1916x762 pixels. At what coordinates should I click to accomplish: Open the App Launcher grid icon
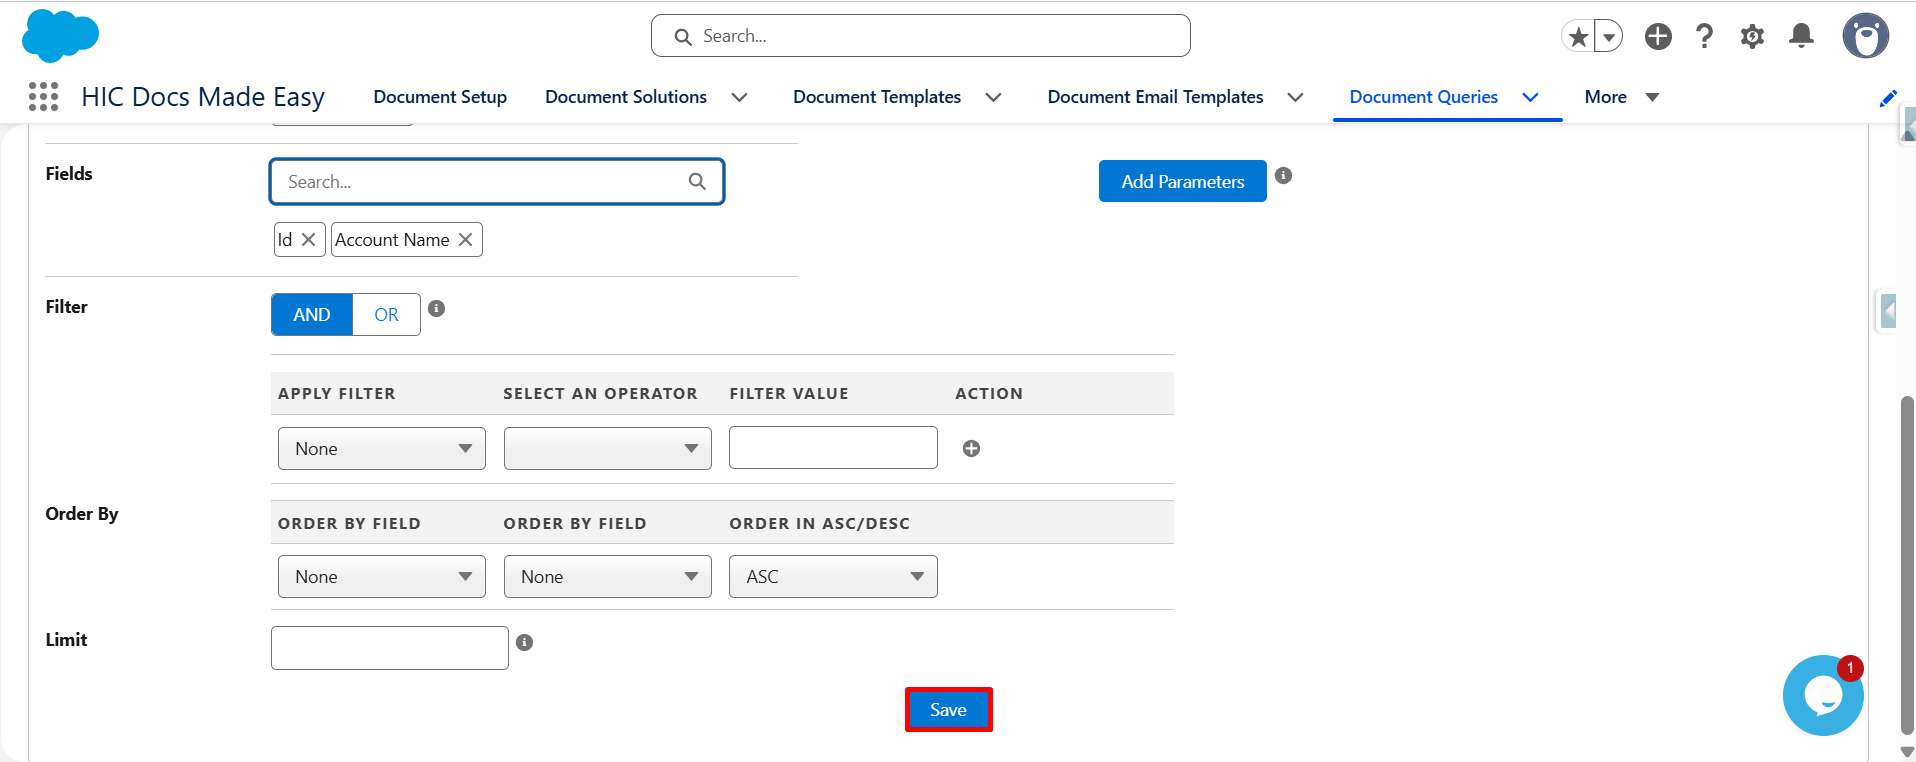43,97
